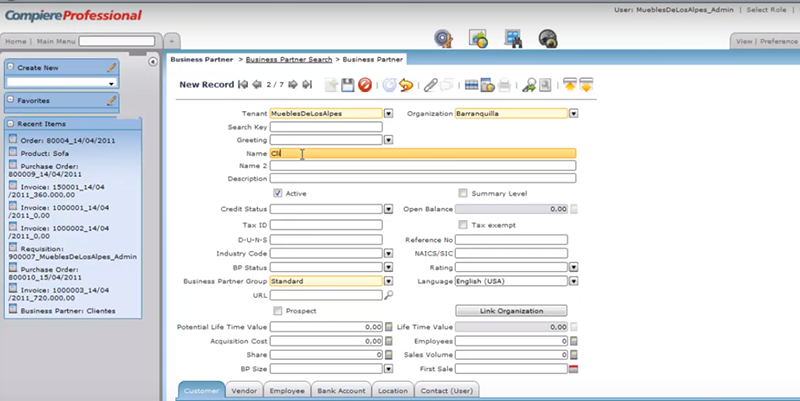The image size is (800, 401).
Task: Go to the next record arrow
Action: (x=291, y=85)
